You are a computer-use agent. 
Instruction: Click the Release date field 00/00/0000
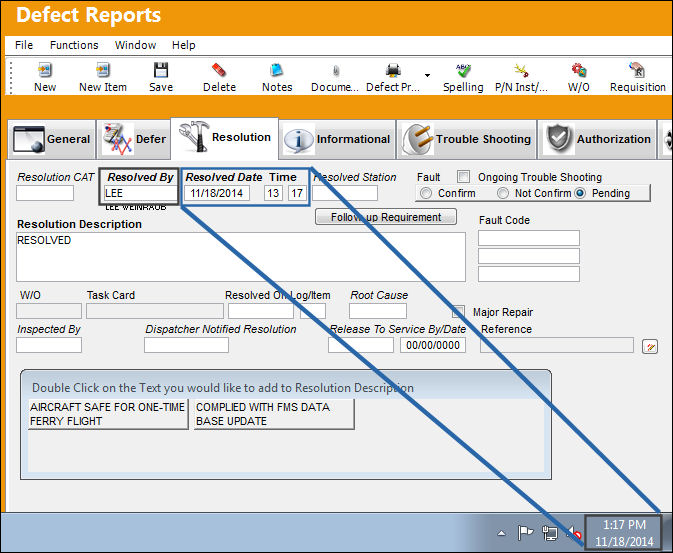[x=433, y=345]
